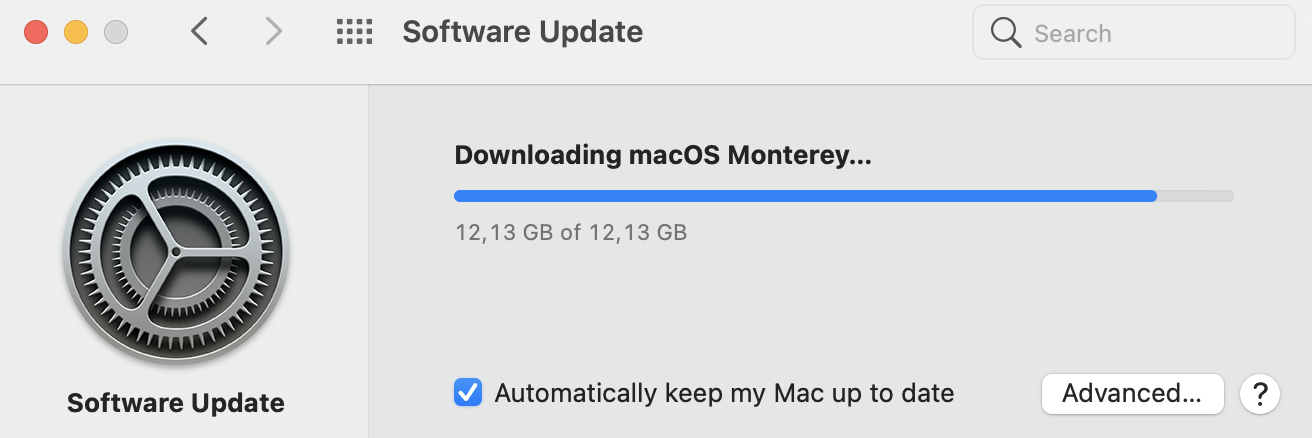Click the yellow minimize window button
The height and width of the screenshot is (438, 1312).
click(x=76, y=32)
